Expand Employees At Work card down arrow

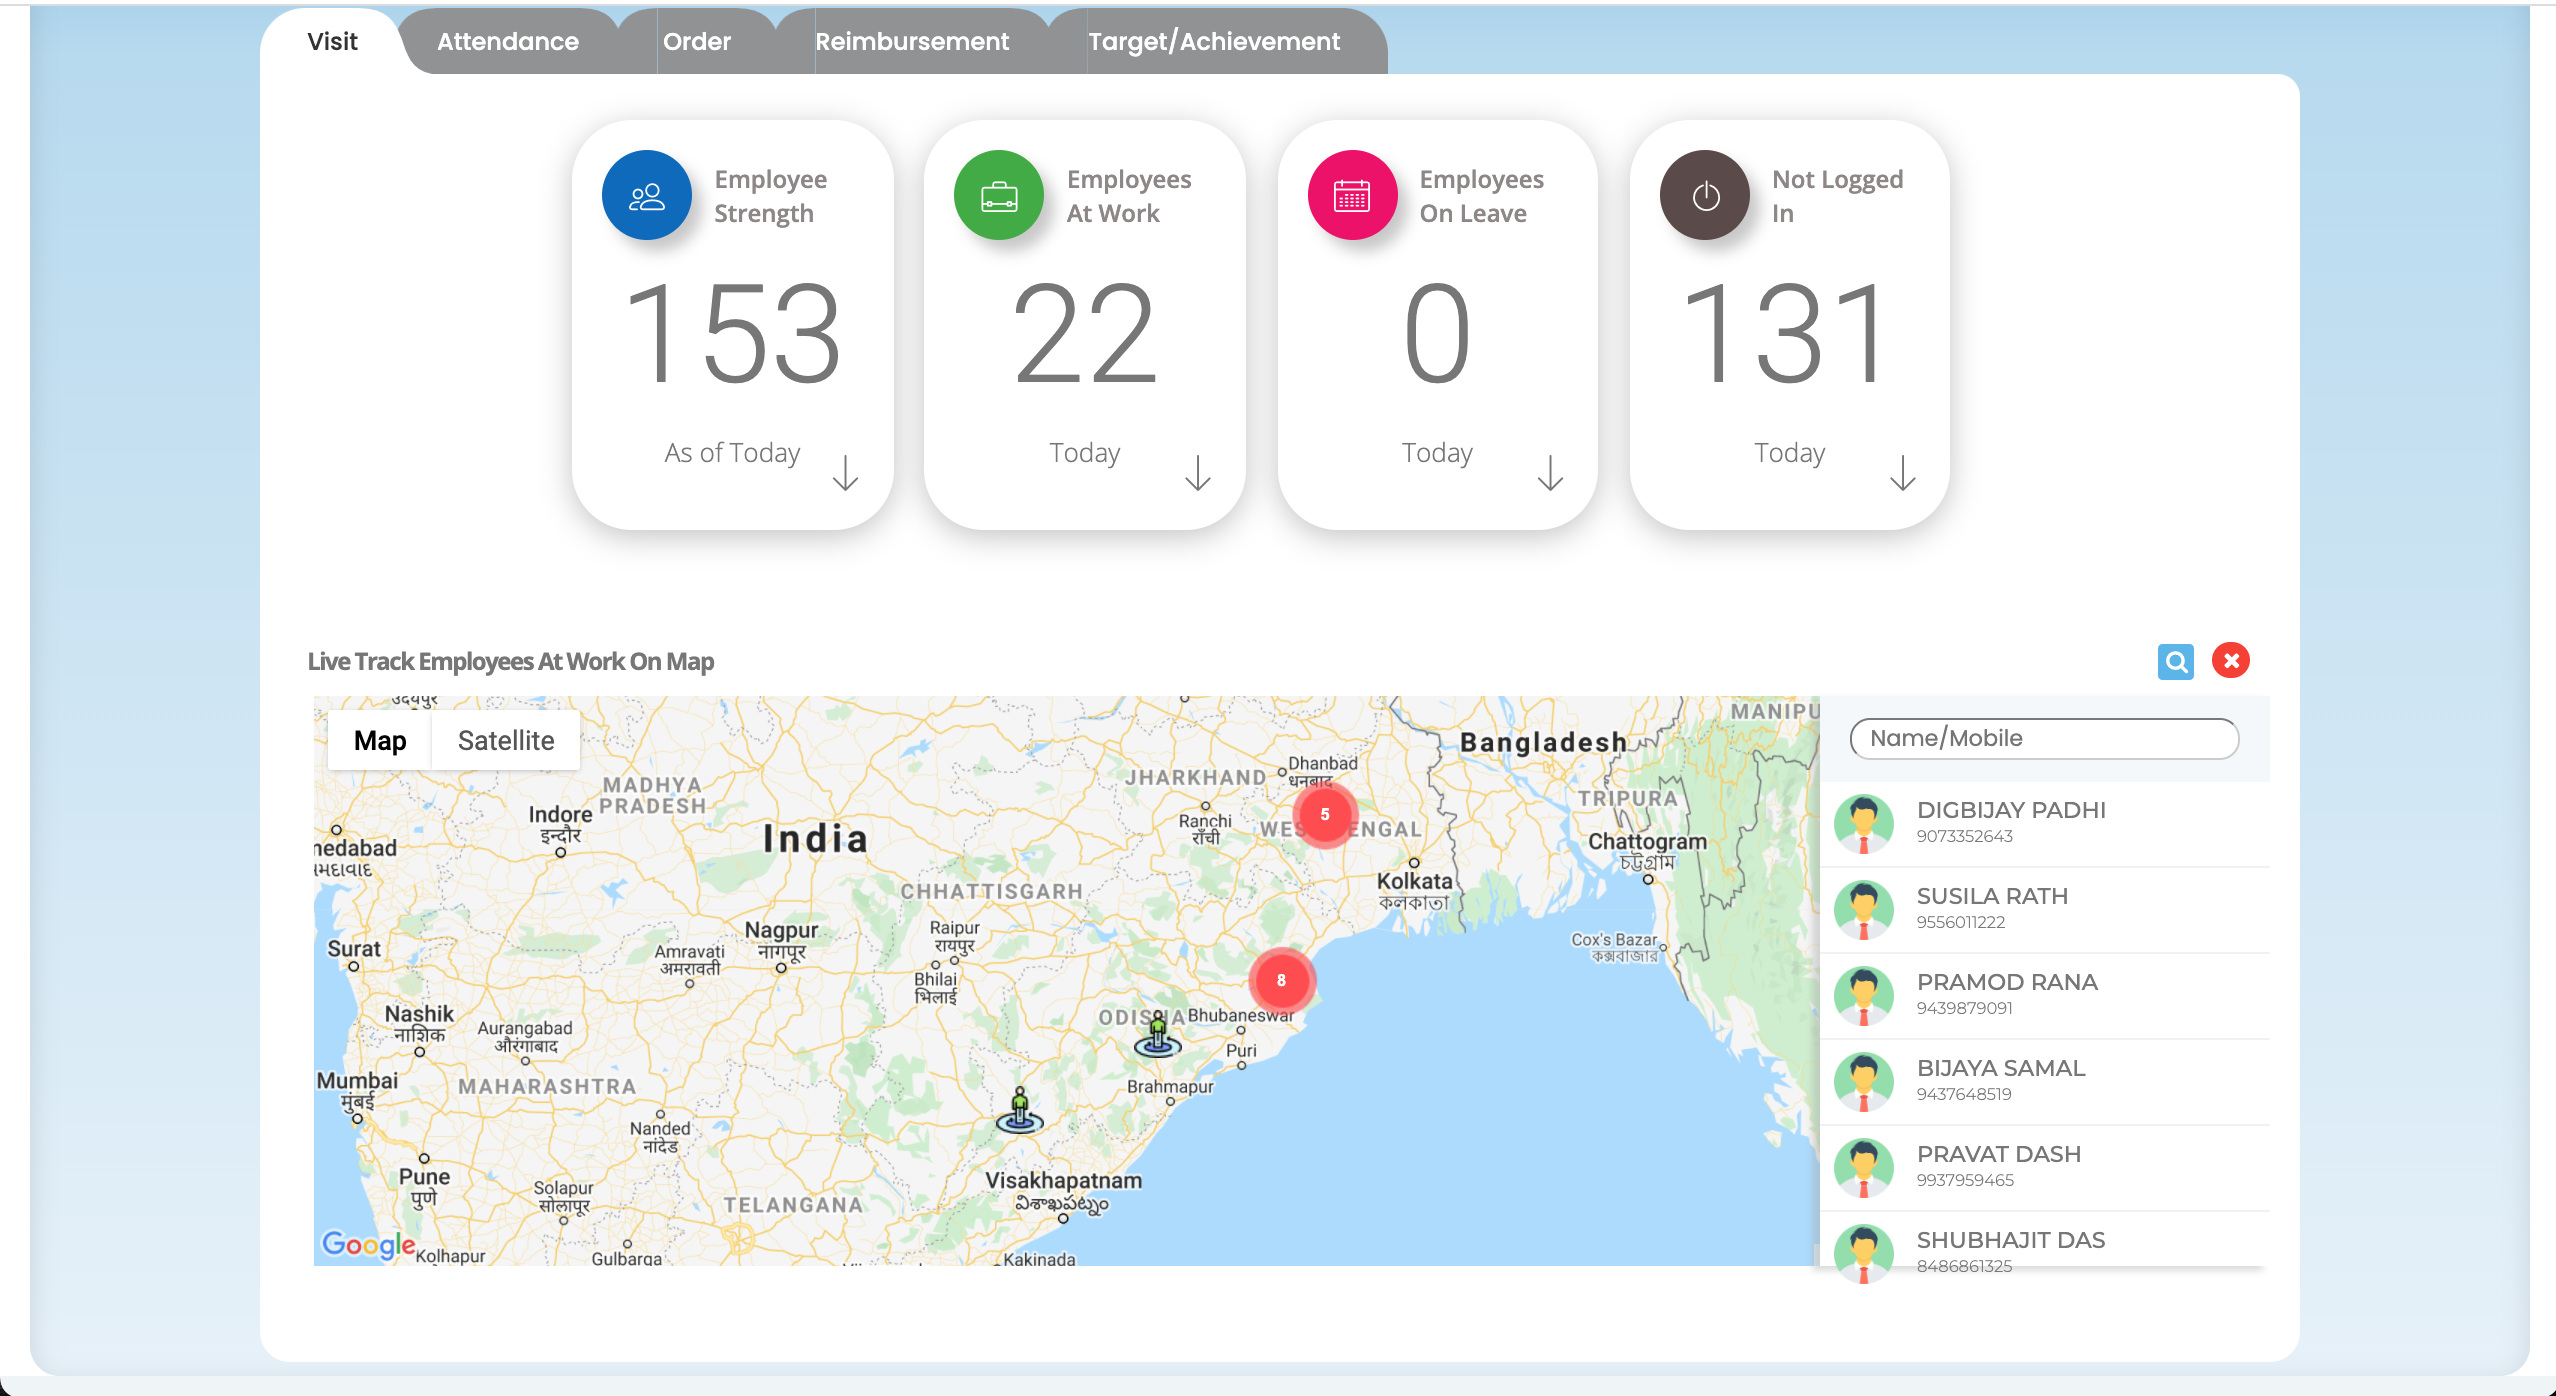click(x=1197, y=473)
